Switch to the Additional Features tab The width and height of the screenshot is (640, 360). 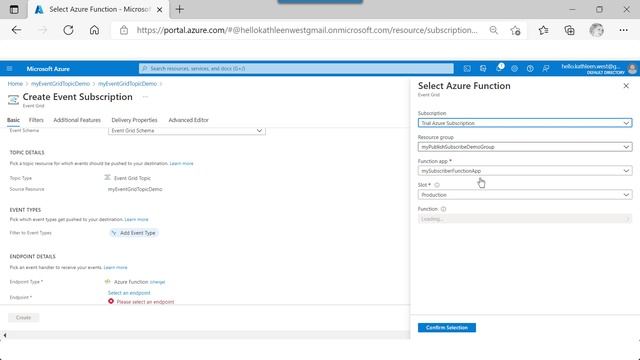[77, 120]
